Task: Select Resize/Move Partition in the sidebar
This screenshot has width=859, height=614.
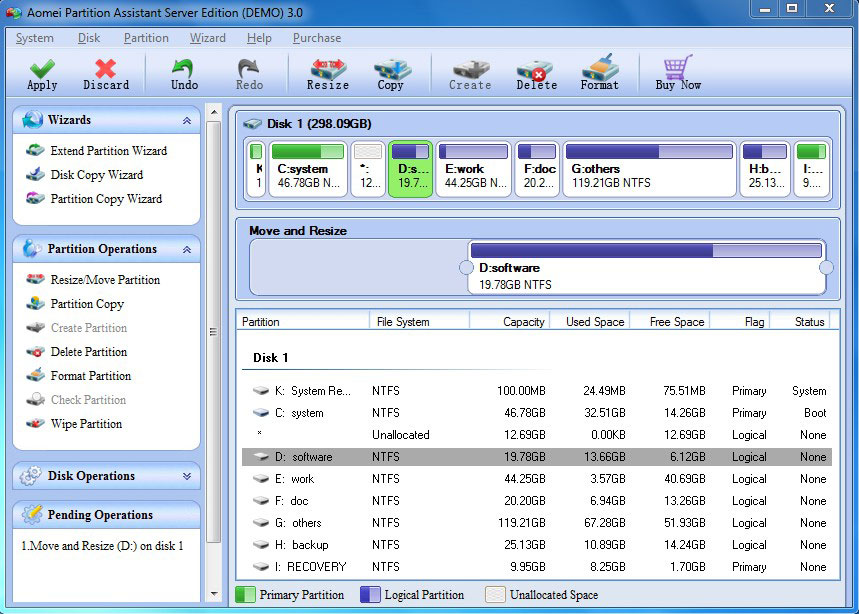Action: tap(104, 280)
